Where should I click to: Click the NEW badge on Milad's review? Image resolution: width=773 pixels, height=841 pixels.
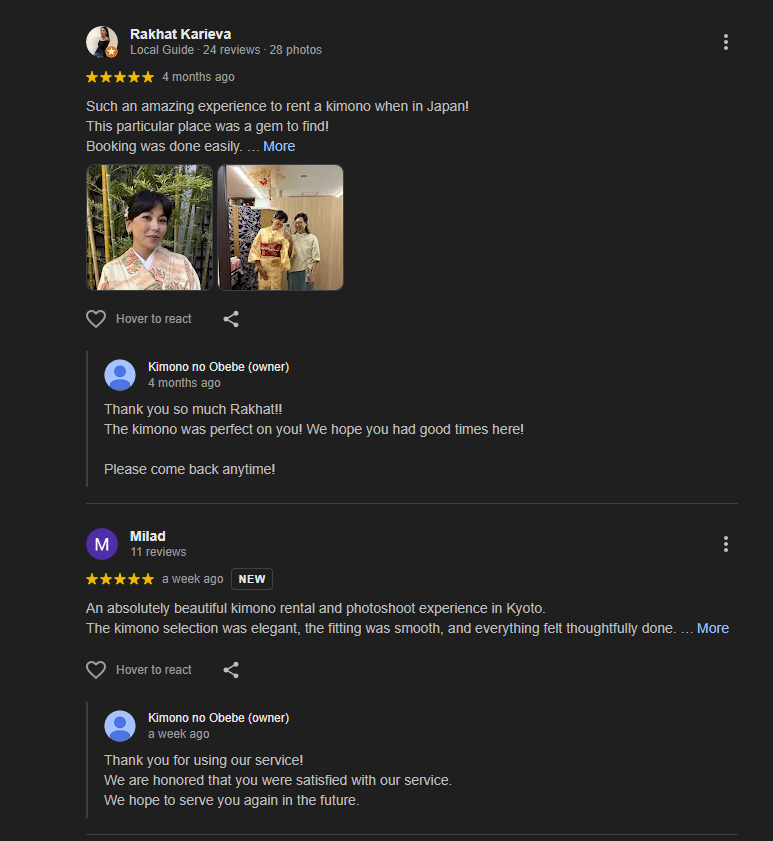[x=252, y=578]
